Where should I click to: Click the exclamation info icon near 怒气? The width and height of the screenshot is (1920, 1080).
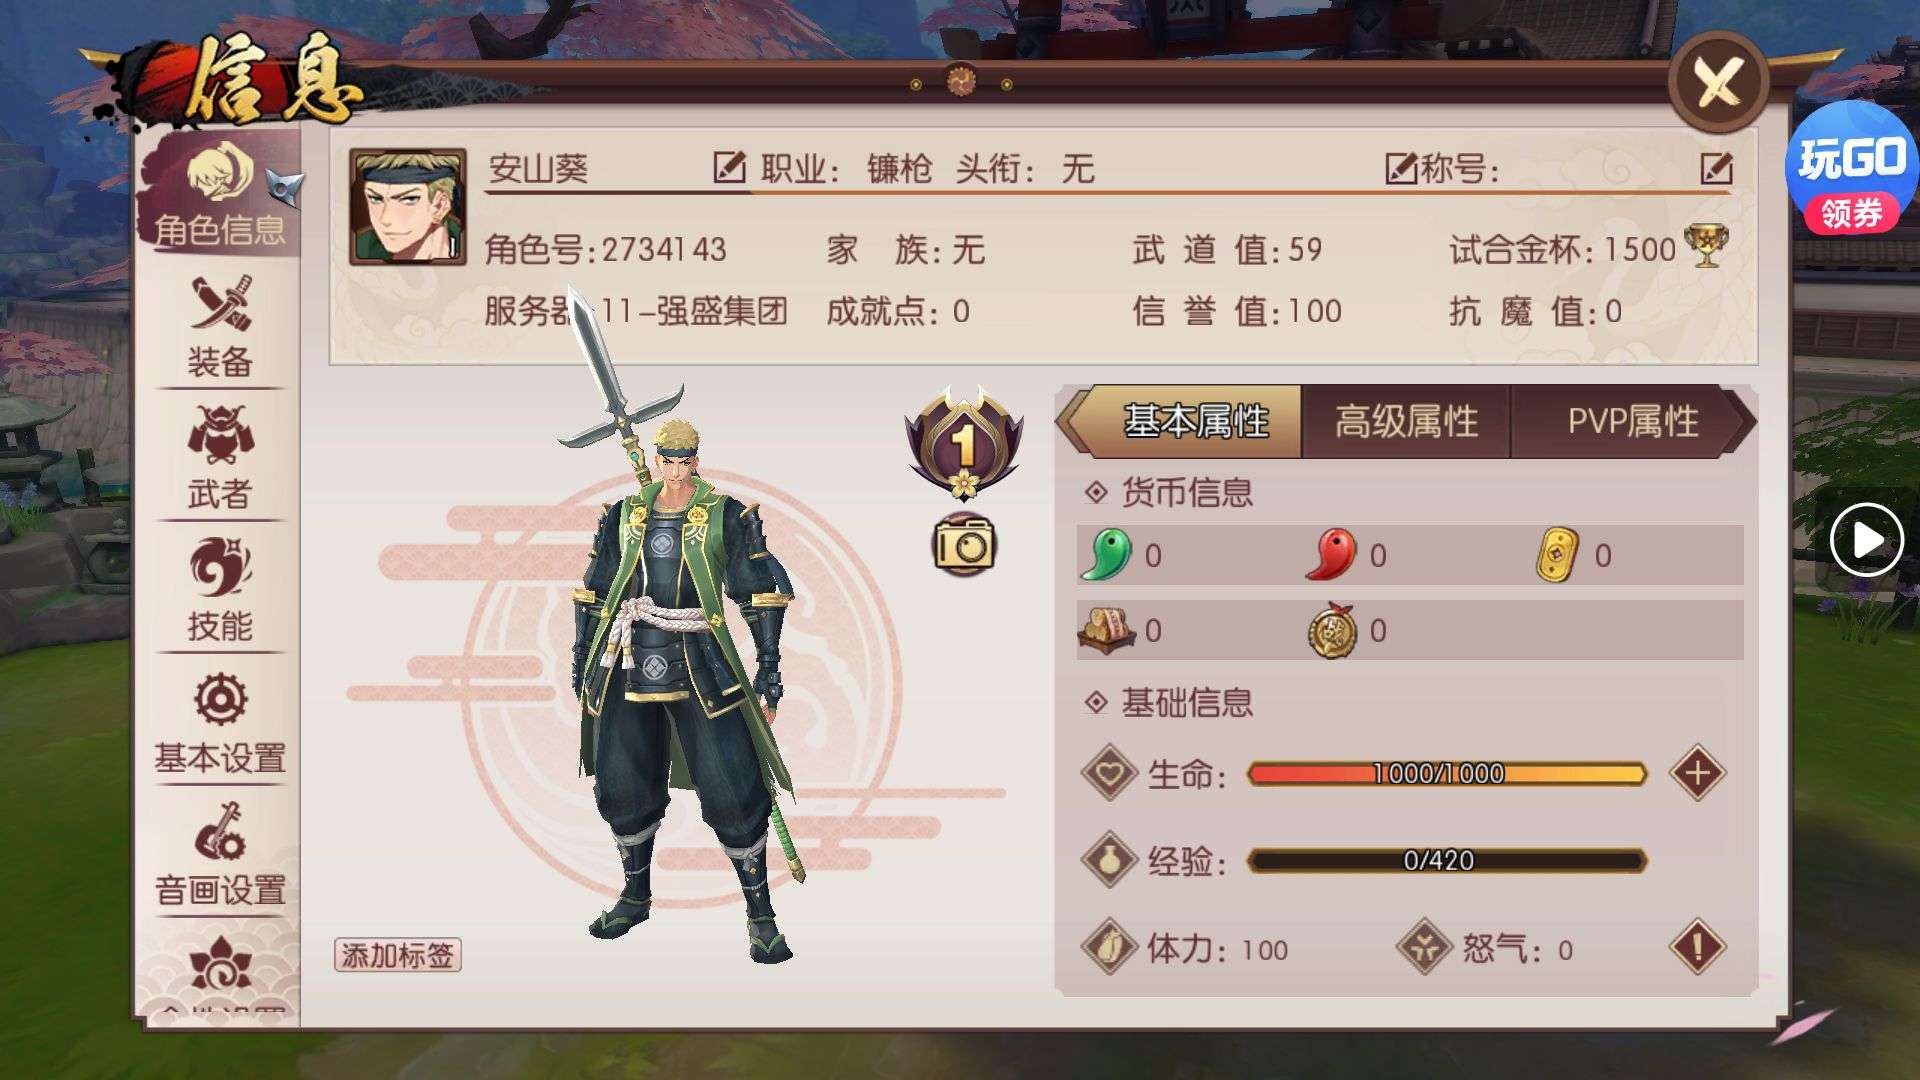[1697, 947]
